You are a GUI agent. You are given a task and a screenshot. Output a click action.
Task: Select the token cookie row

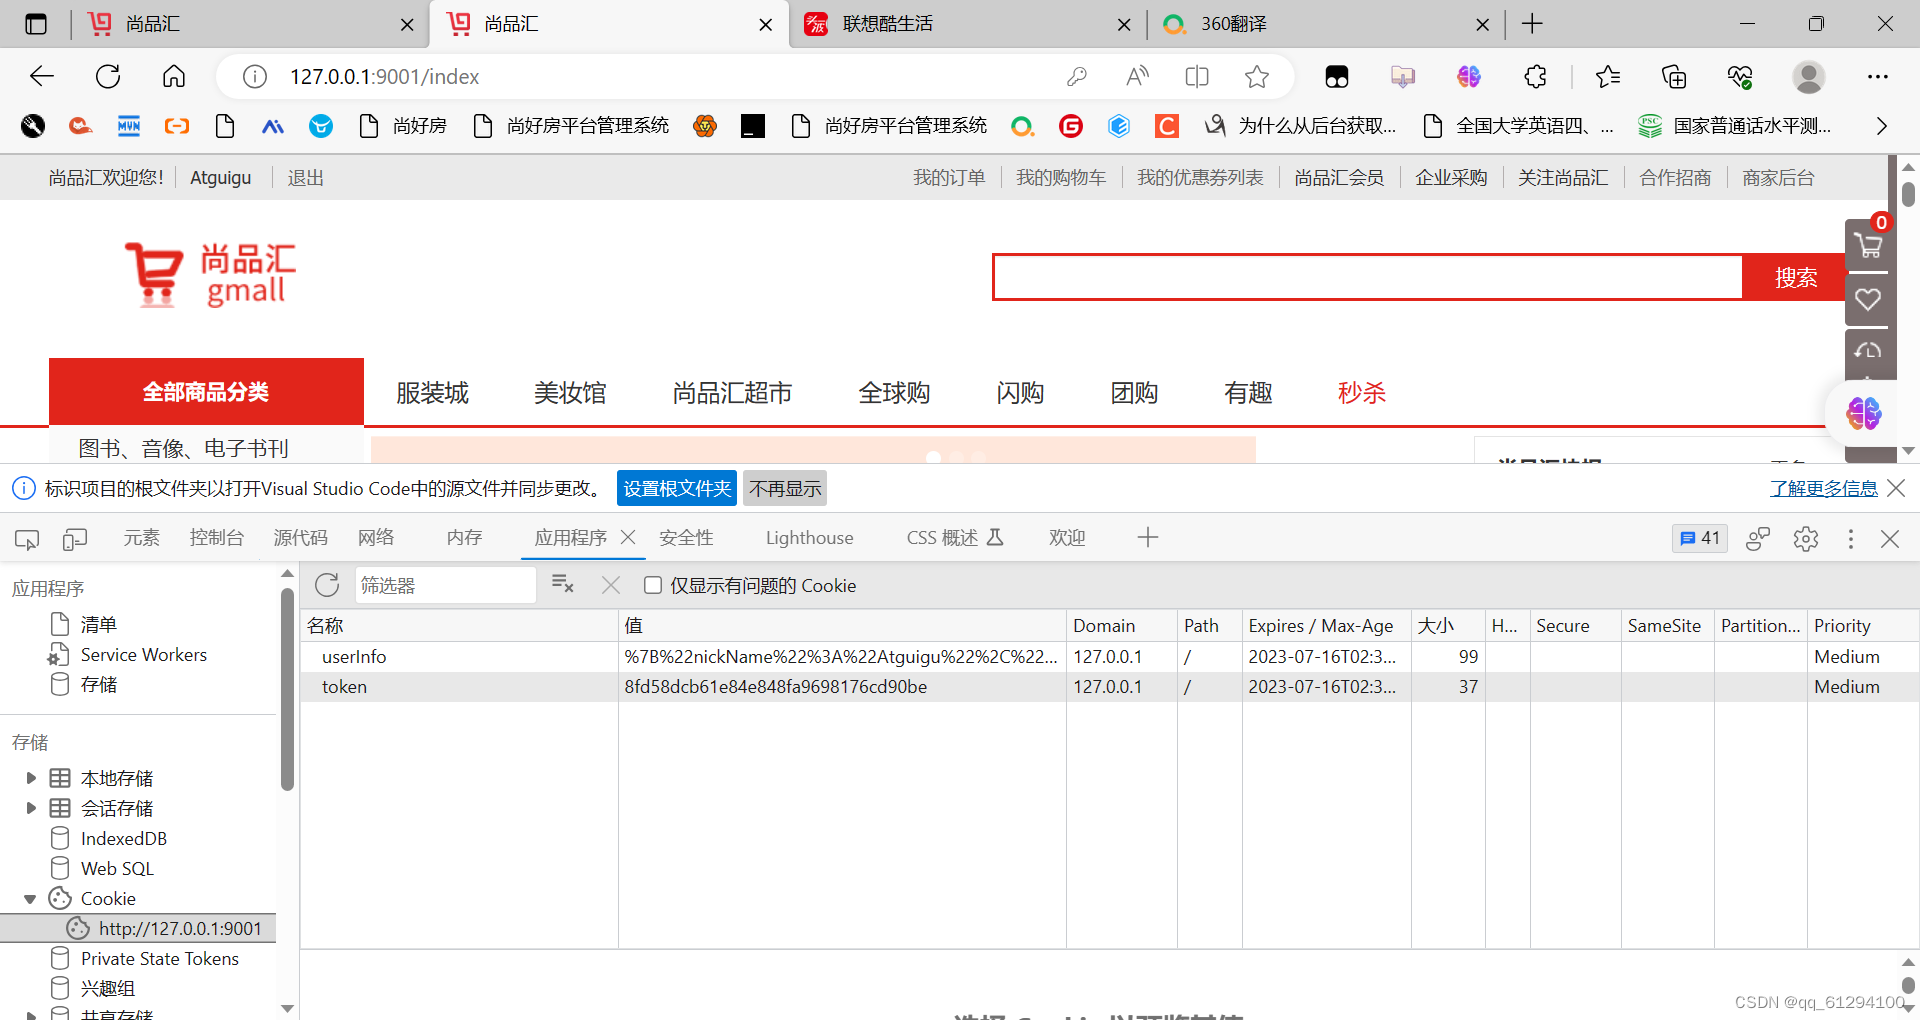(x=1109, y=686)
